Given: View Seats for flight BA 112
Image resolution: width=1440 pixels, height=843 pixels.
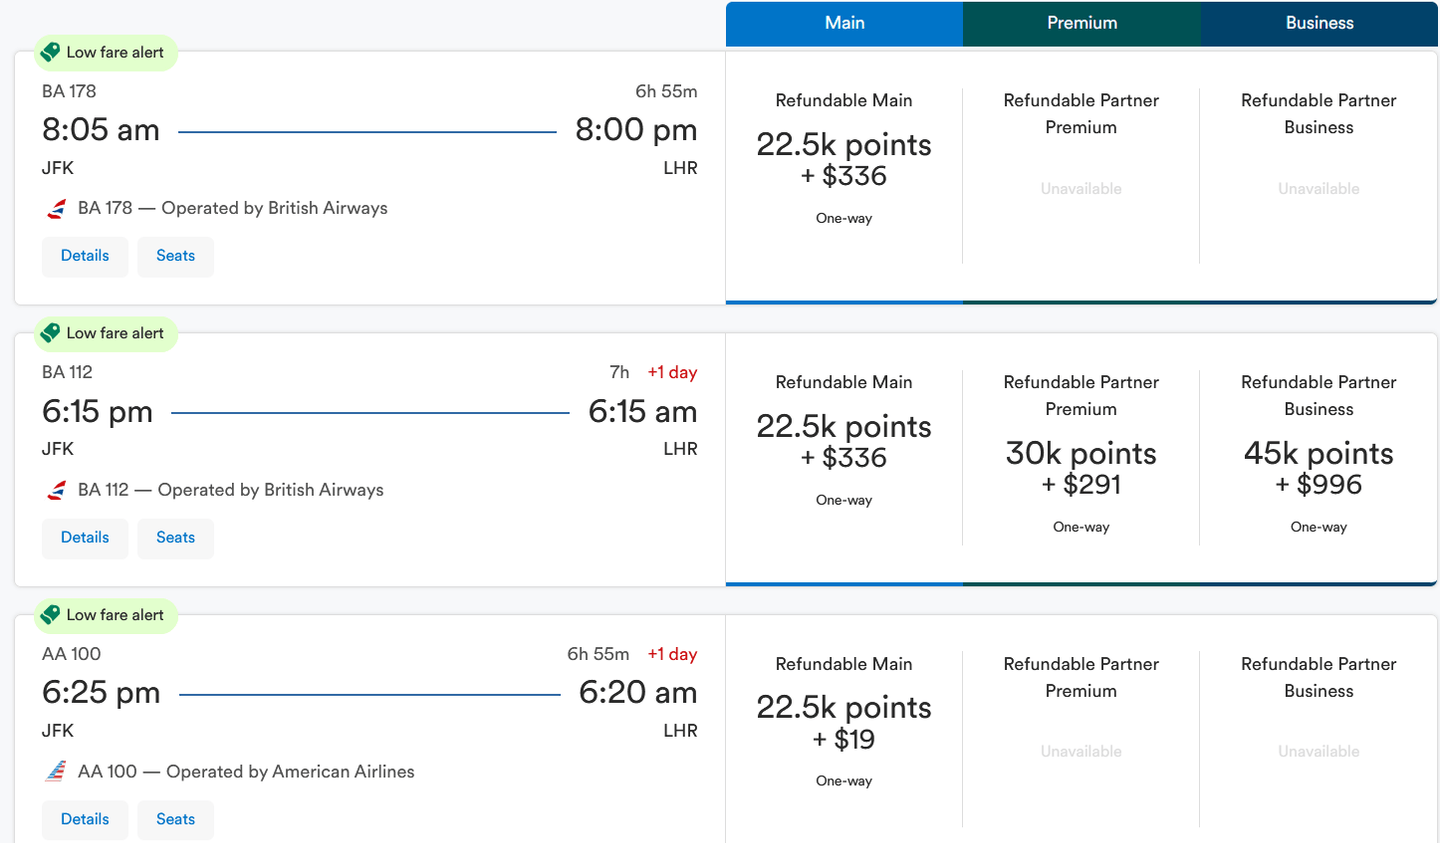Looking at the screenshot, I should click(175, 538).
